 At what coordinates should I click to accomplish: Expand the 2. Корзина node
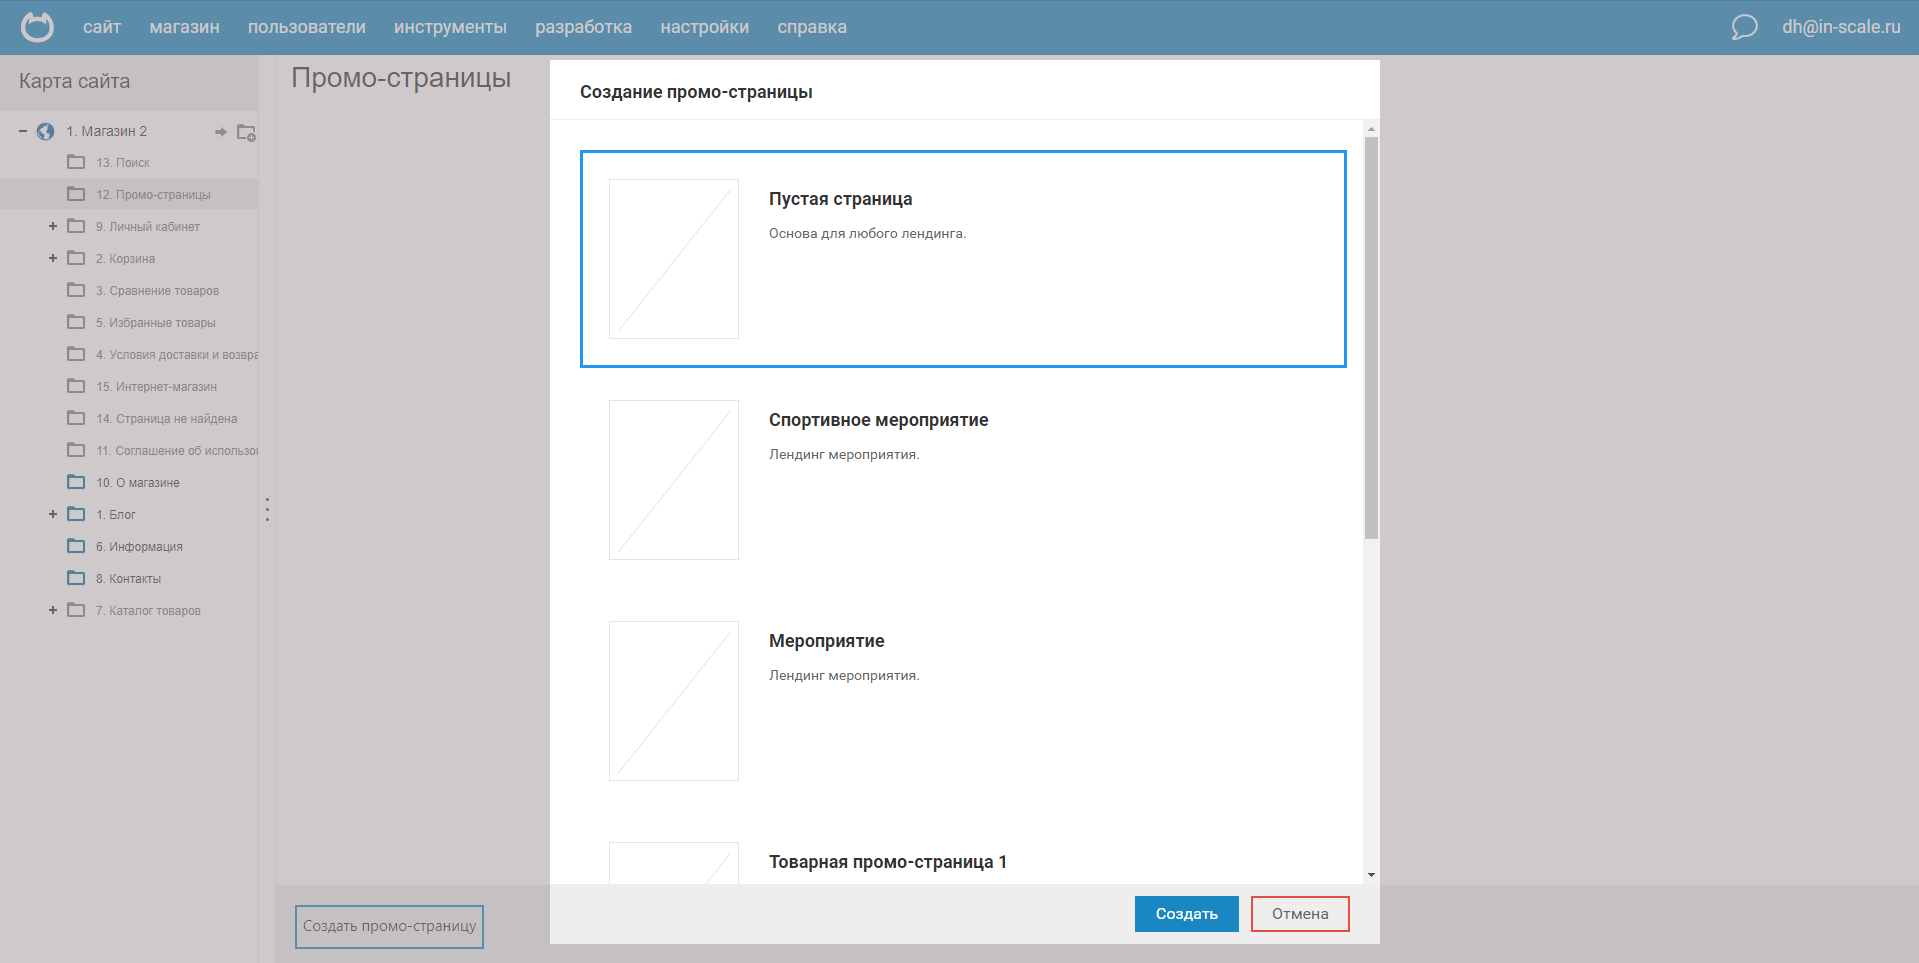pyautogui.click(x=53, y=258)
